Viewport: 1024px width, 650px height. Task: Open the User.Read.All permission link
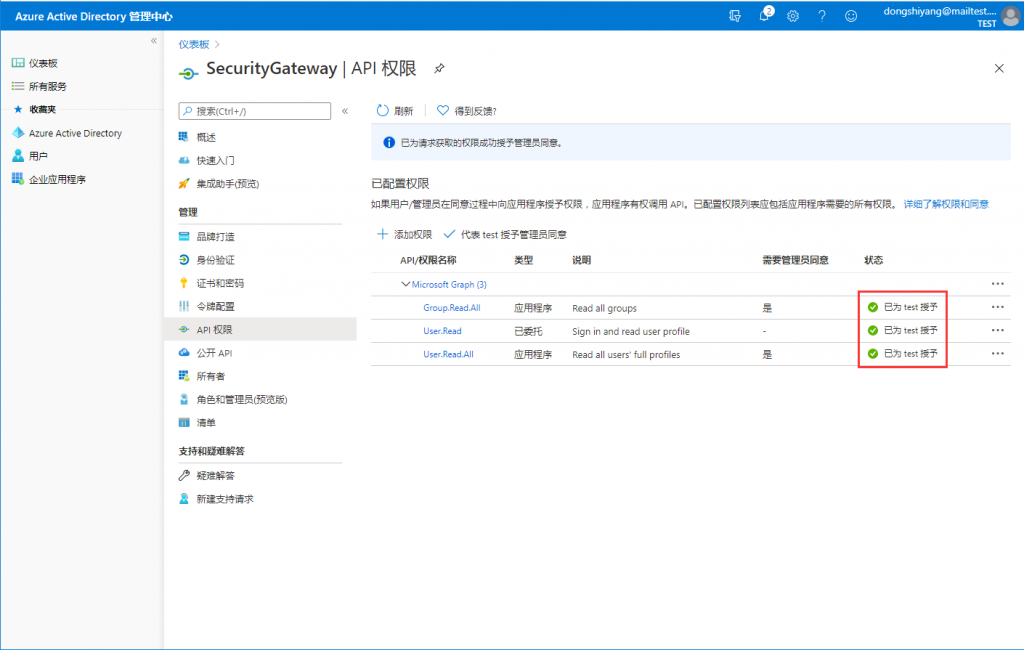coord(448,354)
